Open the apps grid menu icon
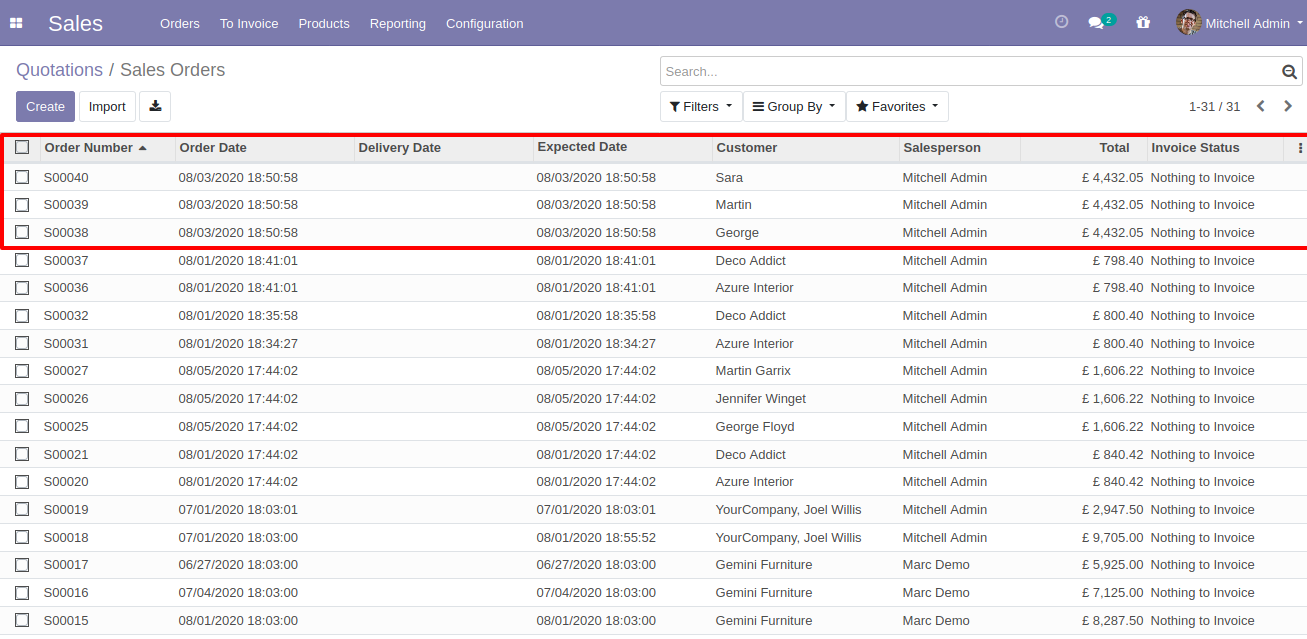The image size is (1307, 639). coord(16,23)
